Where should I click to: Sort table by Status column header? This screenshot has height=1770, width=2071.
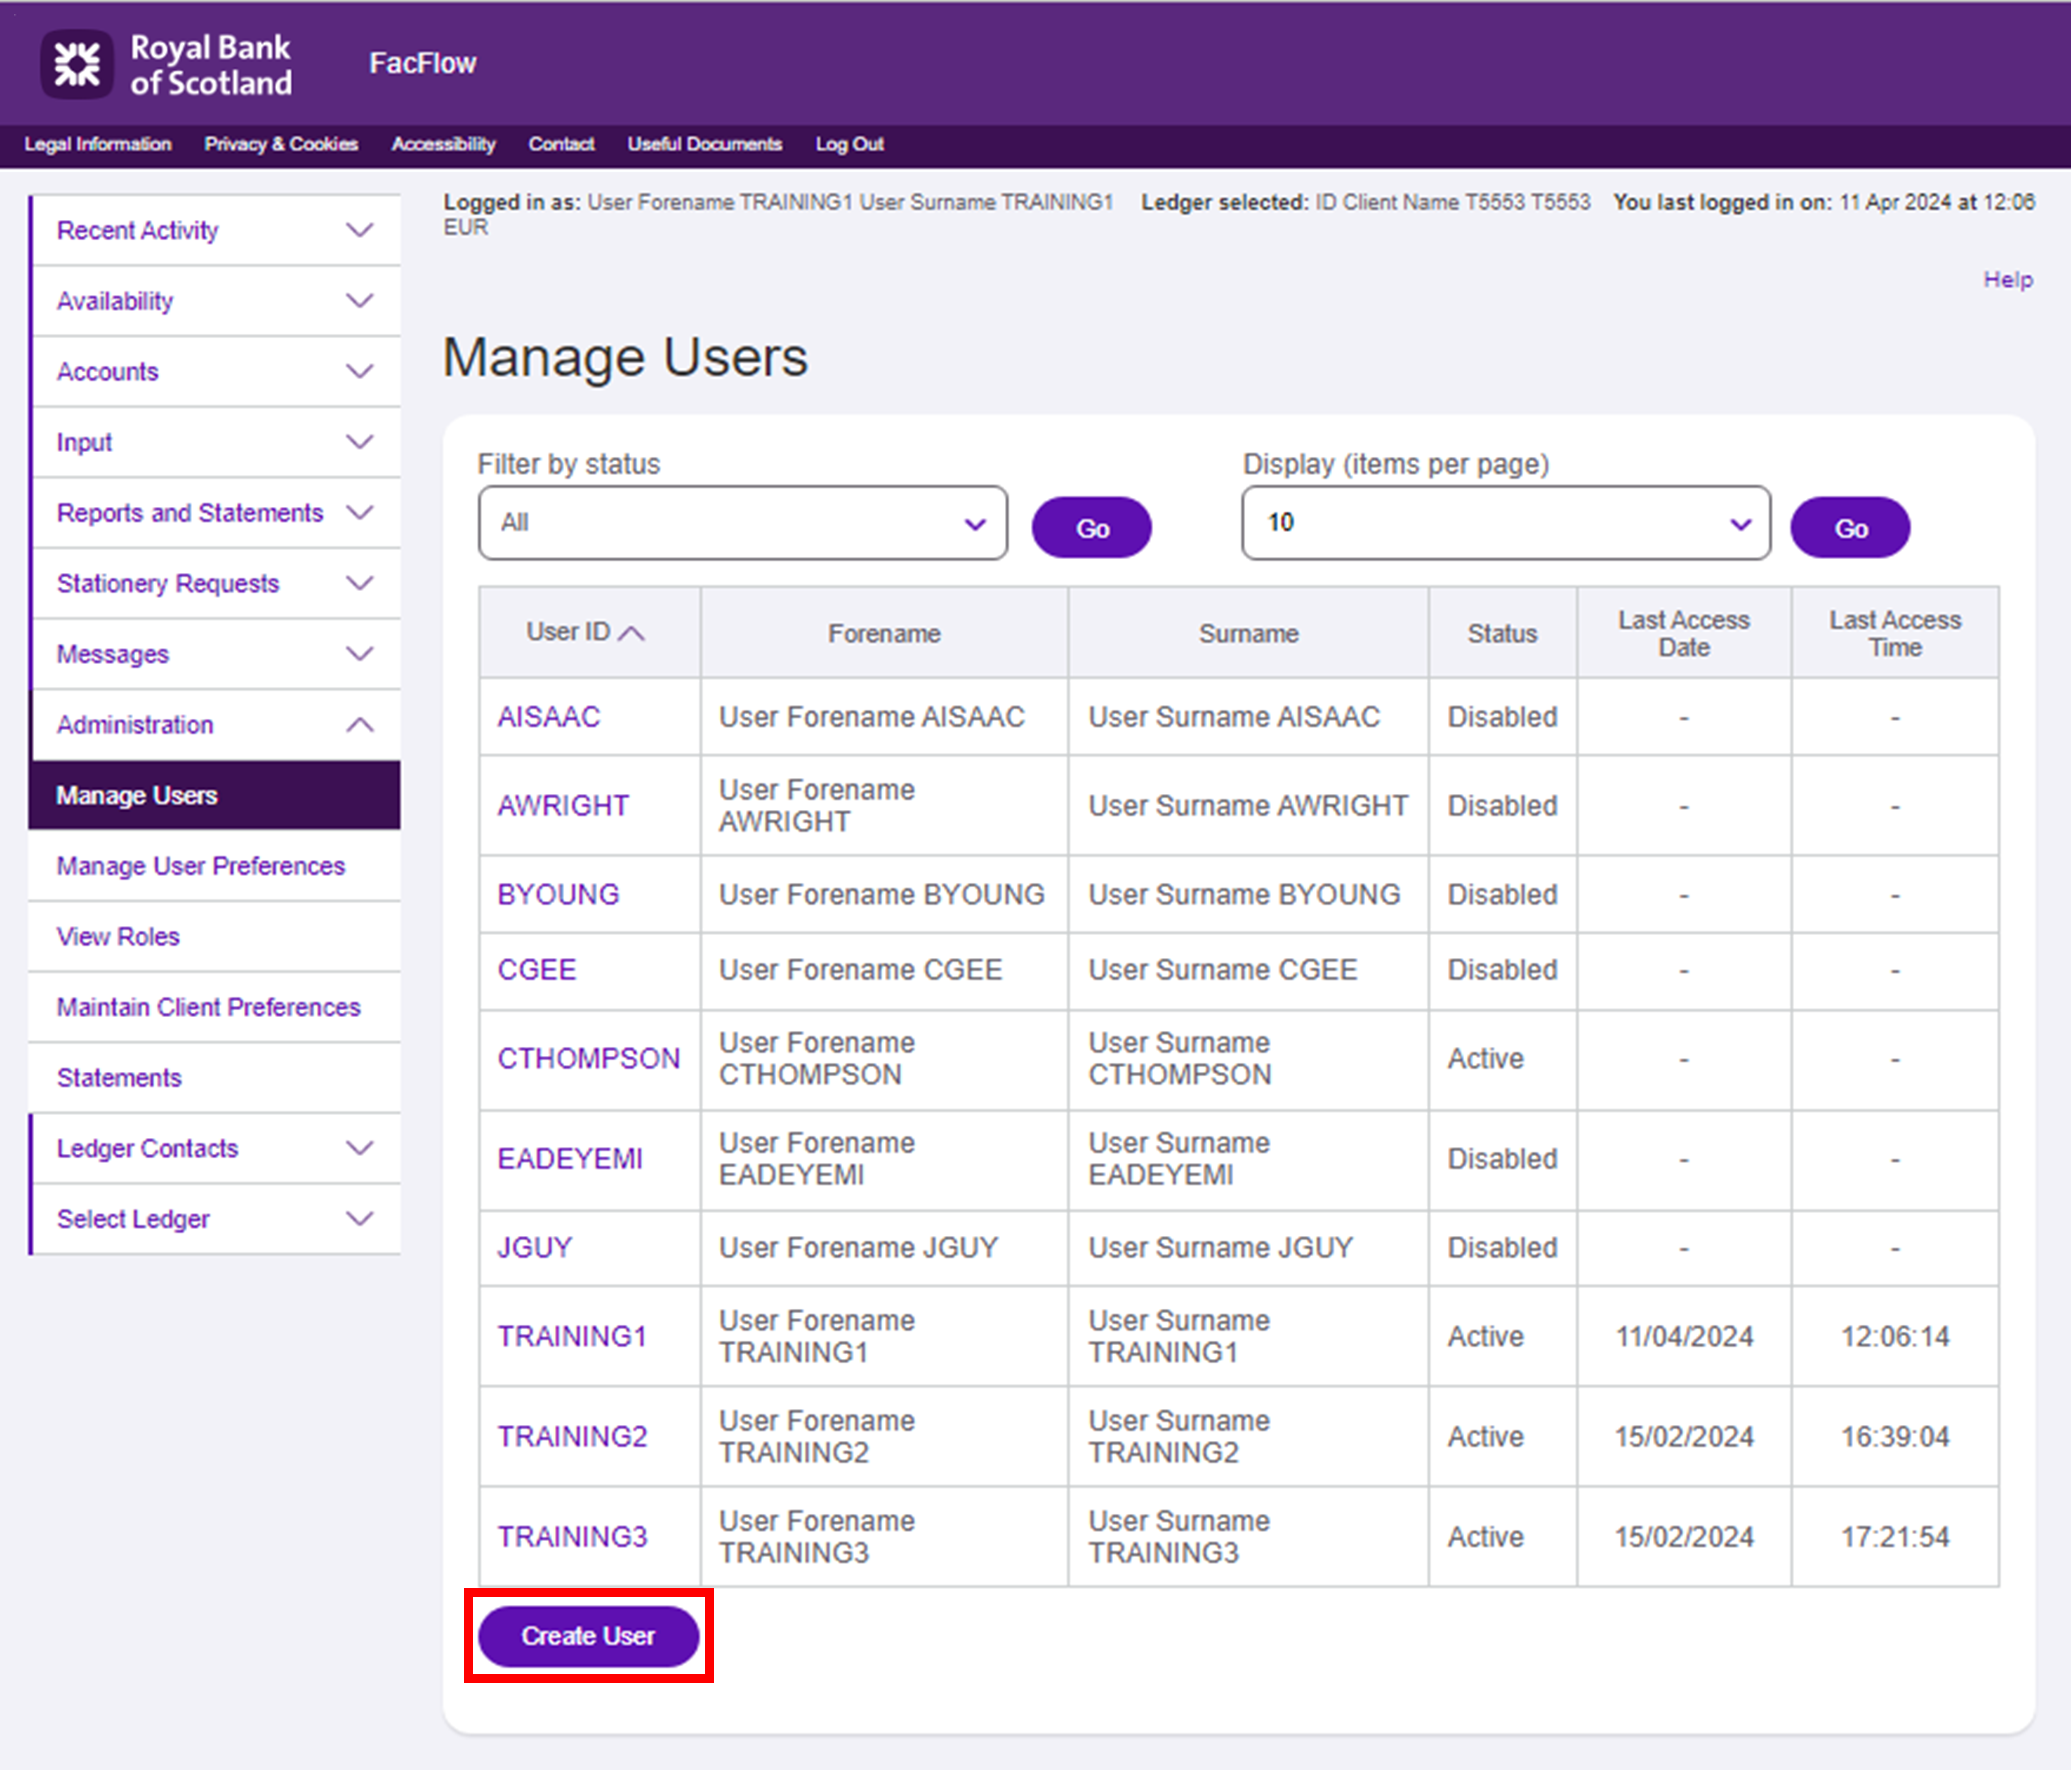(x=1501, y=633)
